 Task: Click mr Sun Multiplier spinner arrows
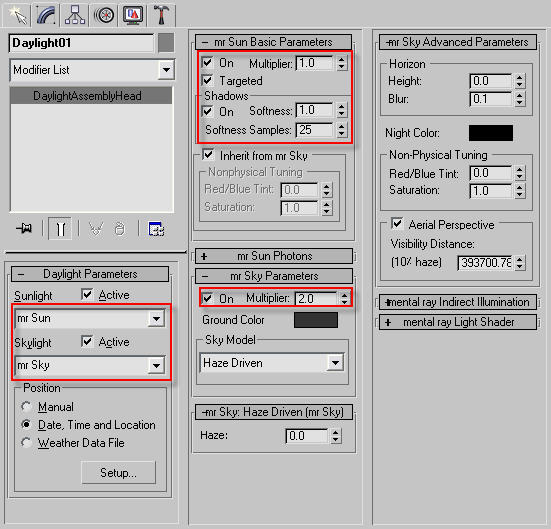342,63
